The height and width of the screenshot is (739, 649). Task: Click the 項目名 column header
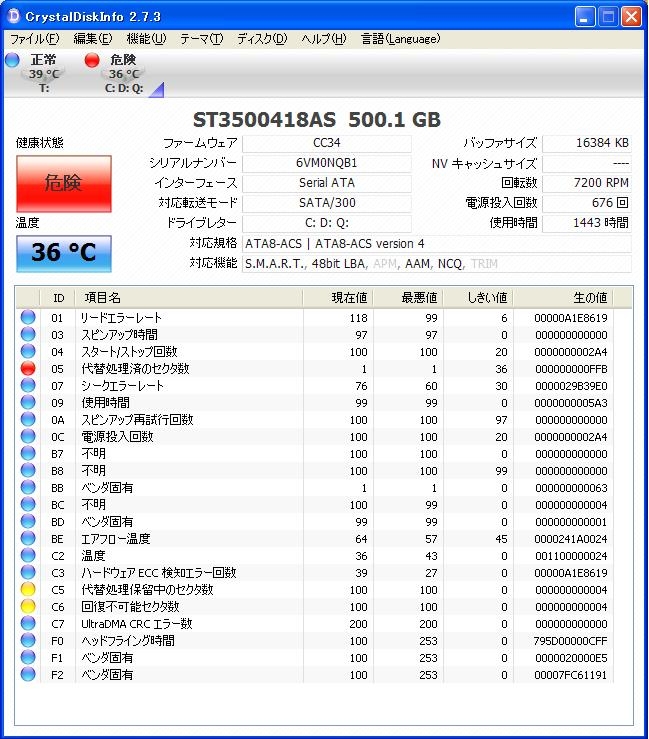(x=189, y=298)
